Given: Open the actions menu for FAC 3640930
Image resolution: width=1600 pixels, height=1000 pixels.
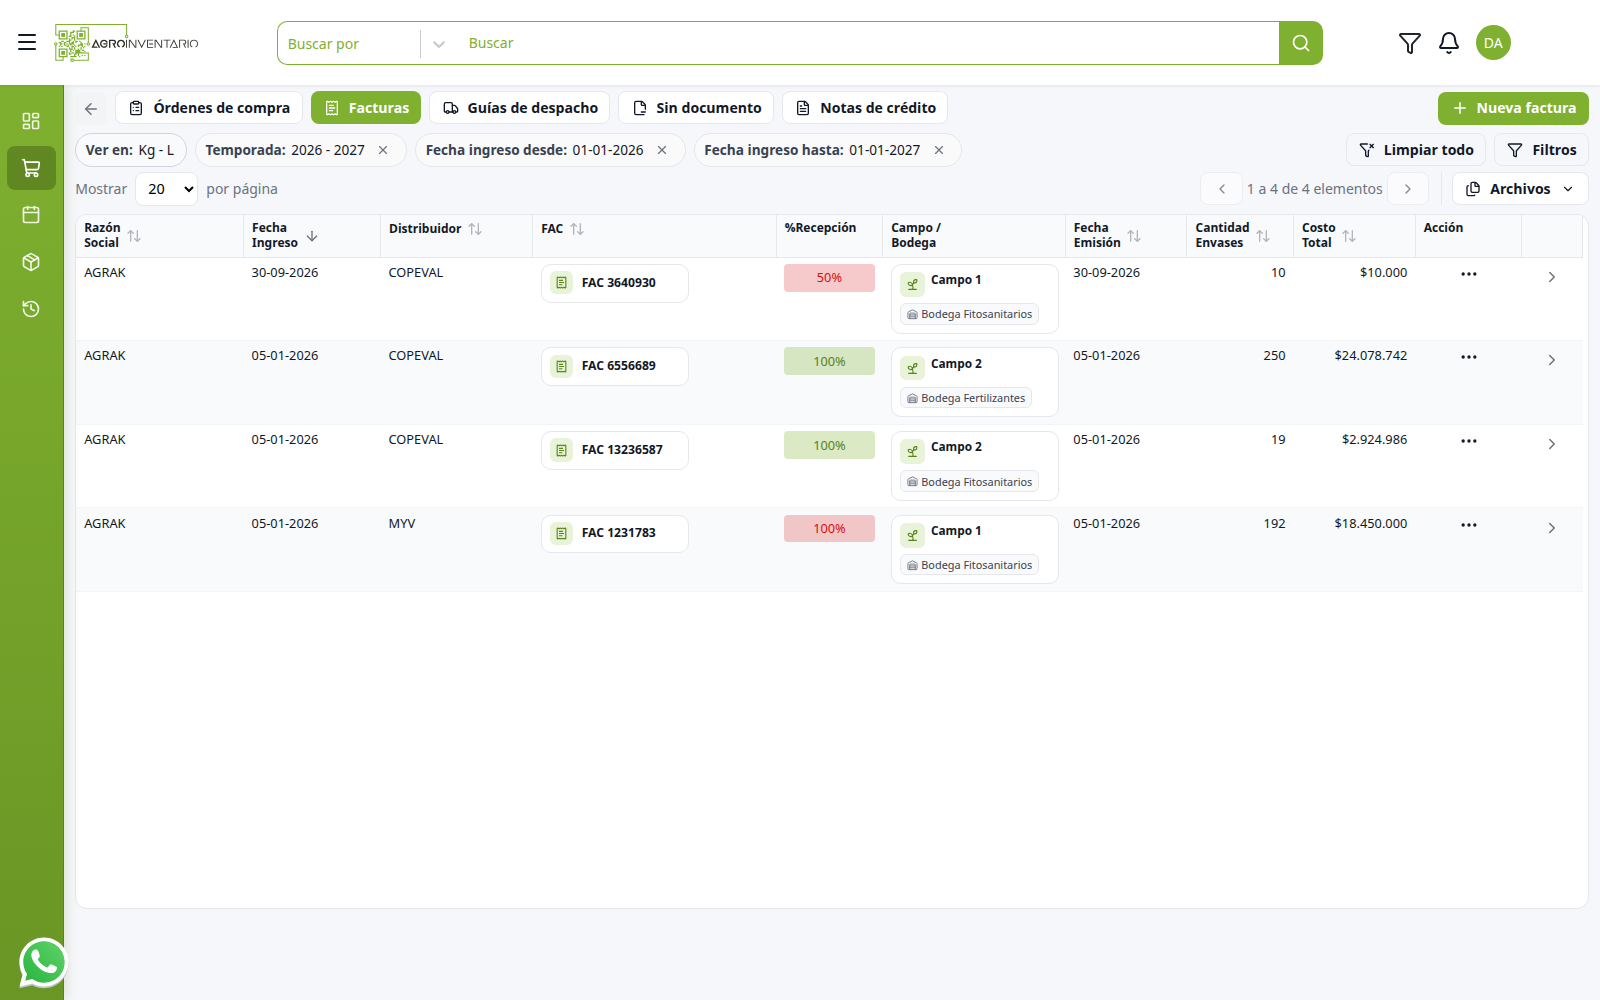Looking at the screenshot, I should point(1468,274).
